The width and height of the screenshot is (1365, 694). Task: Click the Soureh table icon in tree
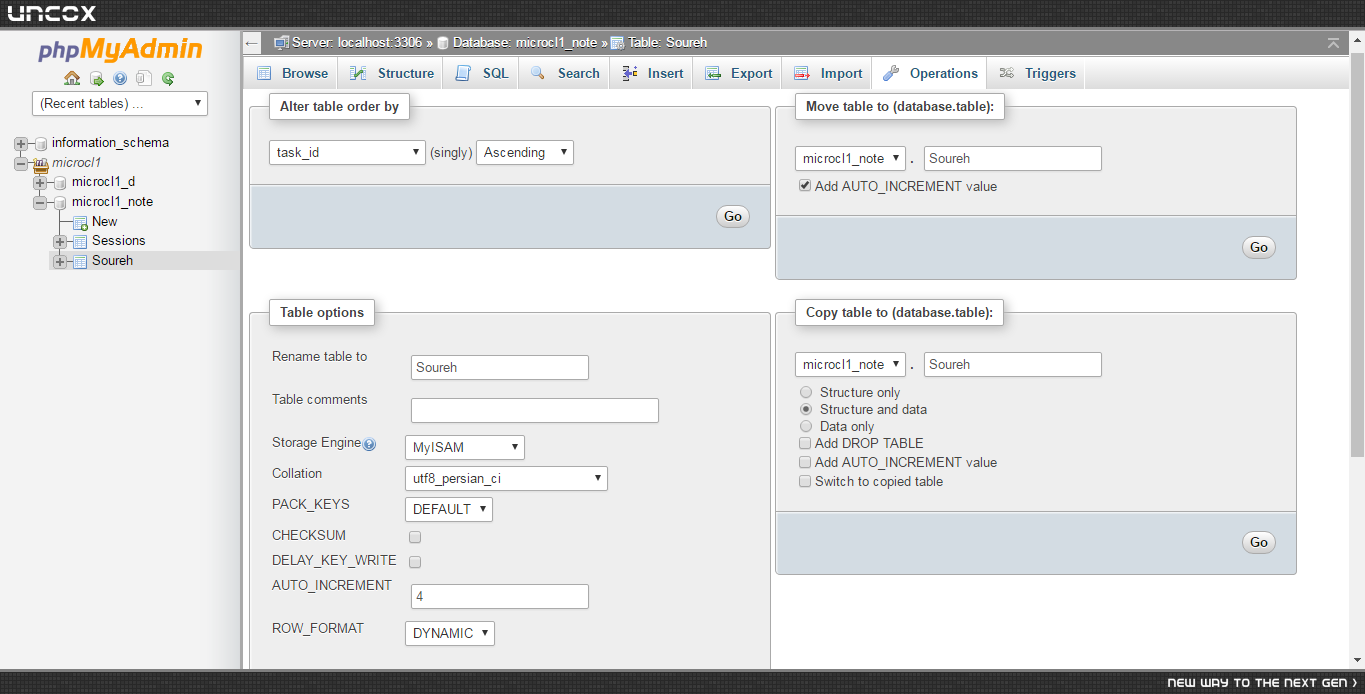[80, 261]
